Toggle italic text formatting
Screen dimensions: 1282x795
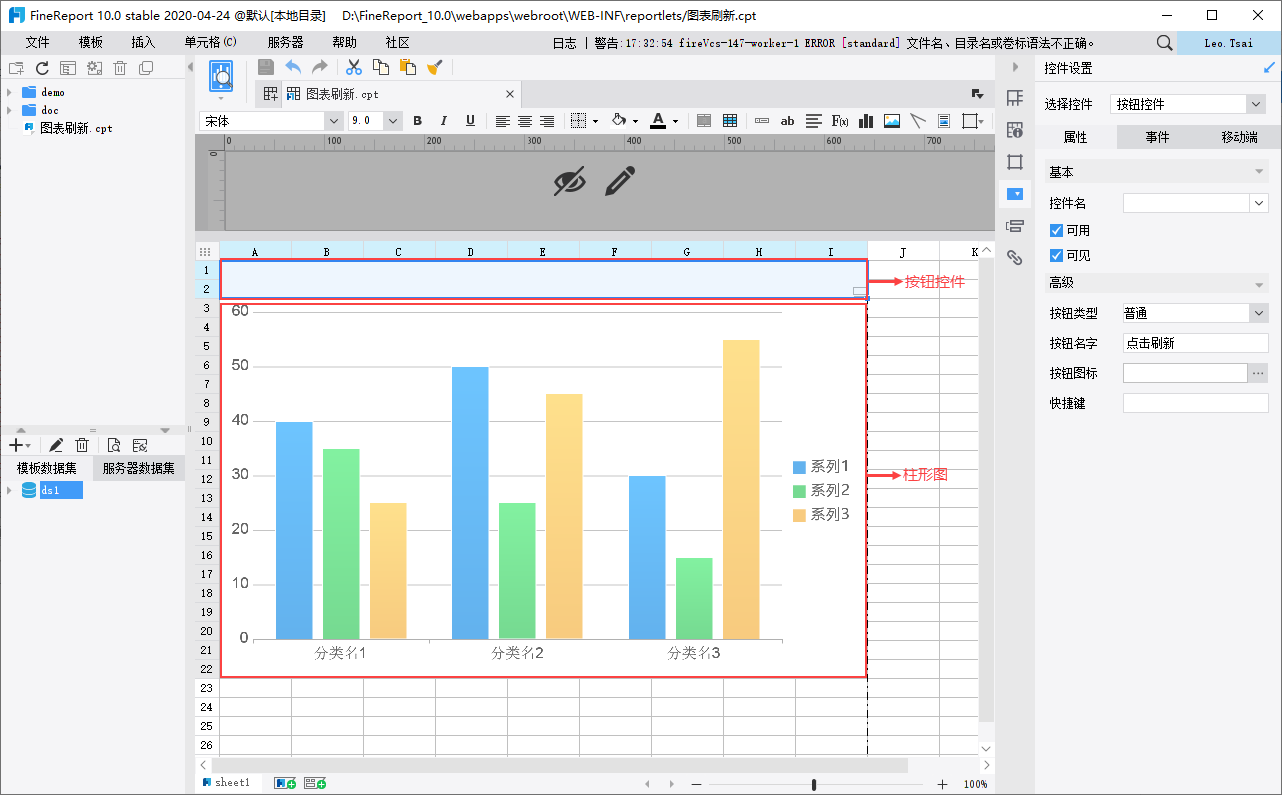pyautogui.click(x=444, y=121)
